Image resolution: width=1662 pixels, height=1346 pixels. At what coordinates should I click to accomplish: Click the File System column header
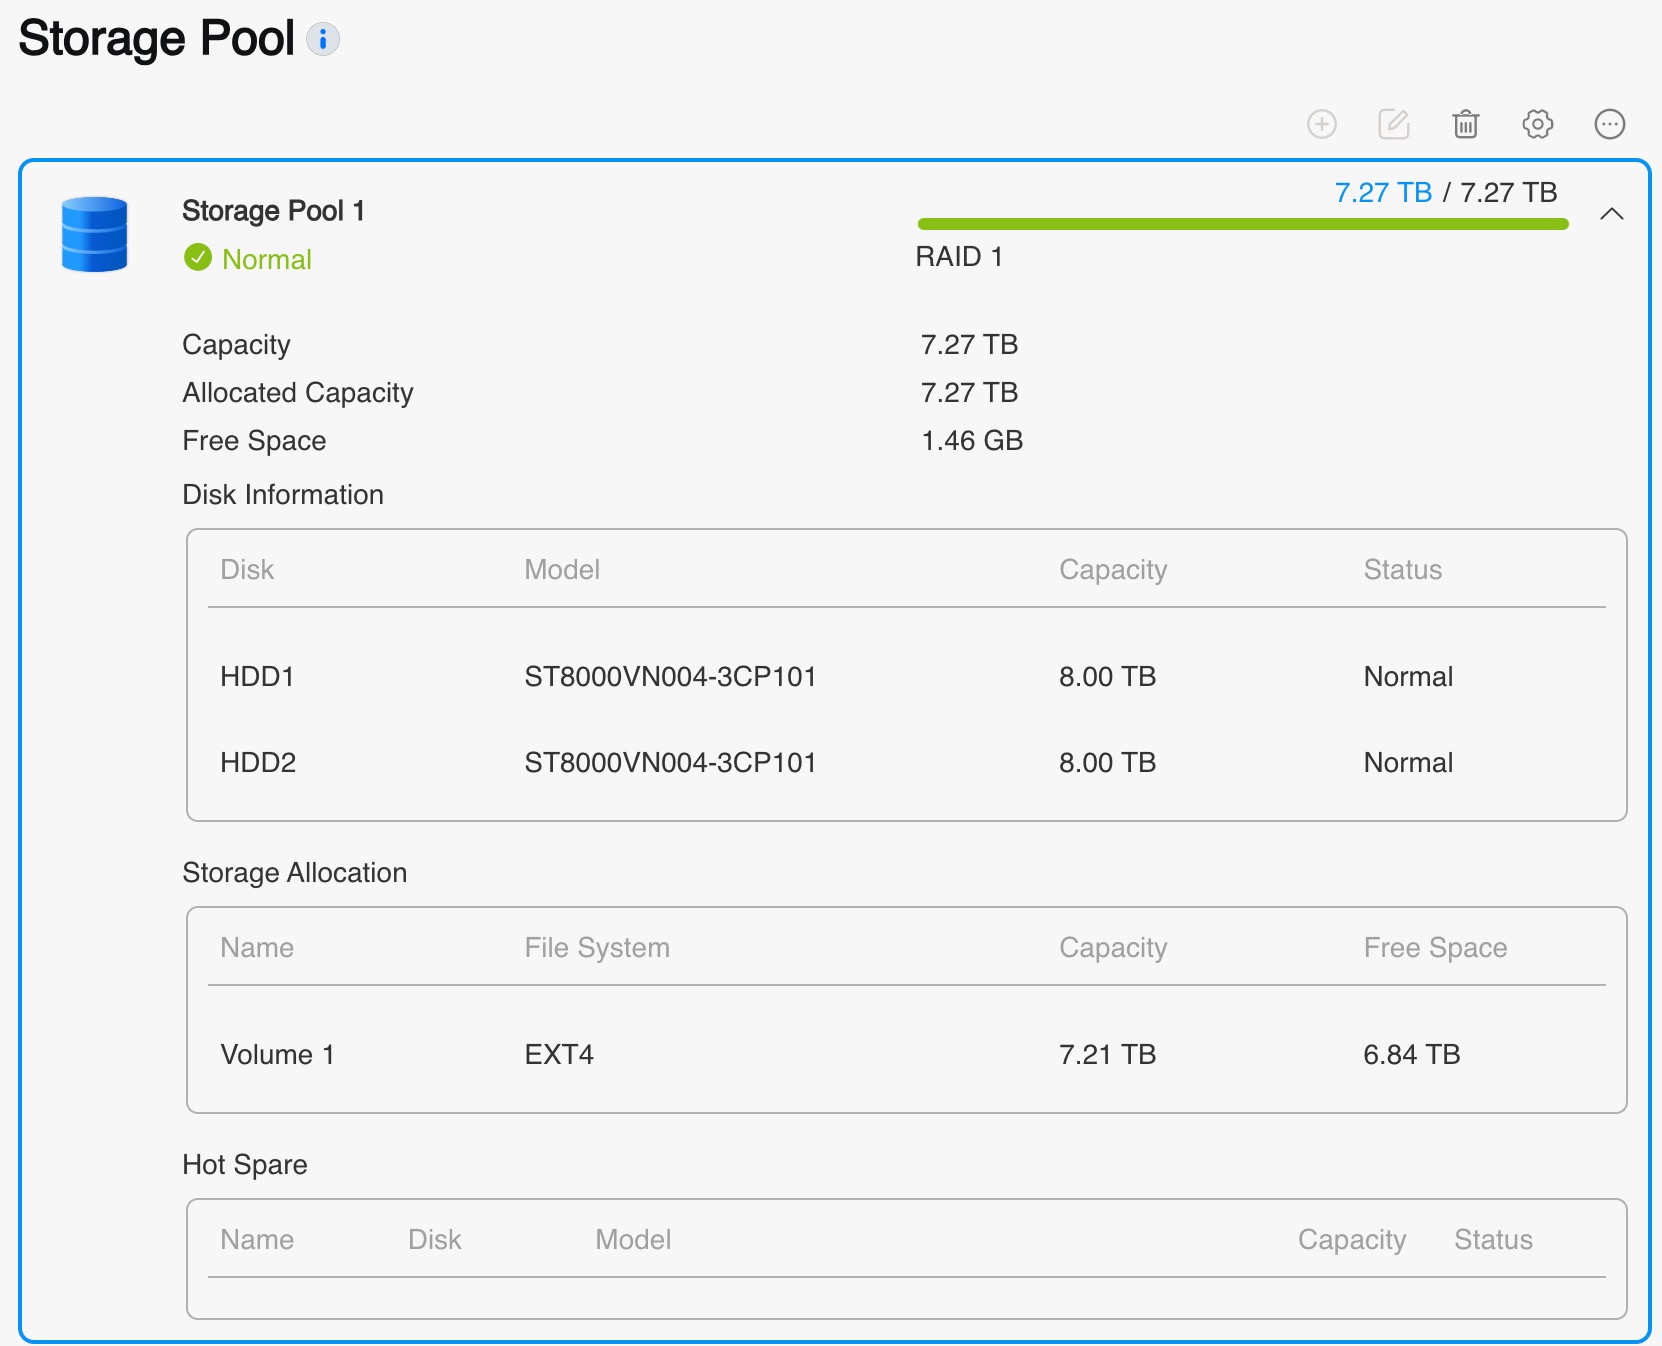tap(597, 948)
